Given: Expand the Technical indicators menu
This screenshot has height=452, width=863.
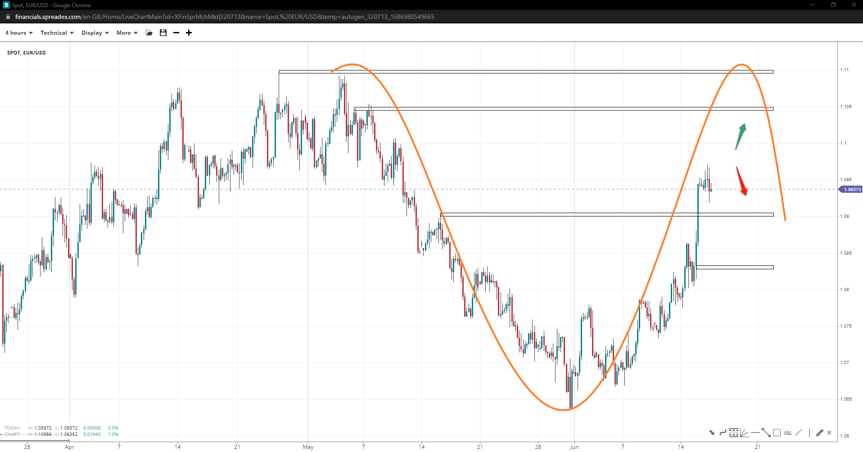Looking at the screenshot, I should (56, 33).
